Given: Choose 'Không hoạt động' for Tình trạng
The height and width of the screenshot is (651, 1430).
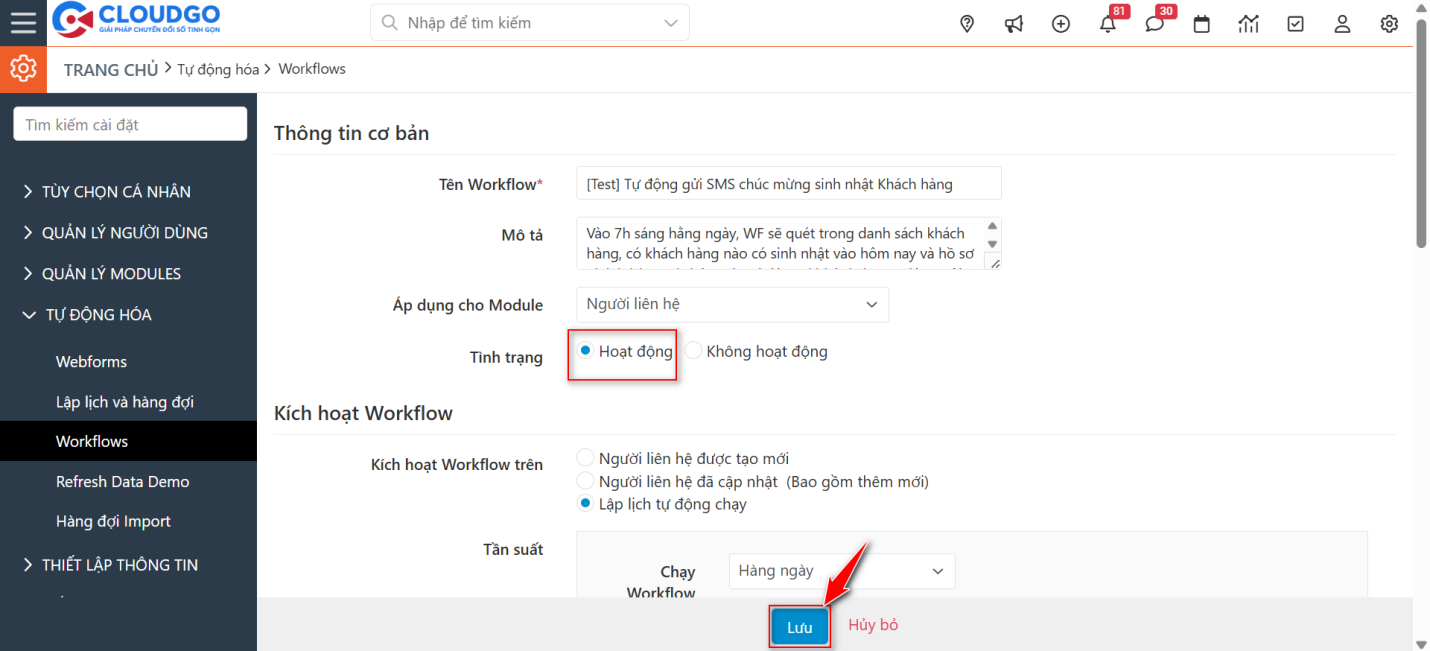Looking at the screenshot, I should (x=693, y=351).
